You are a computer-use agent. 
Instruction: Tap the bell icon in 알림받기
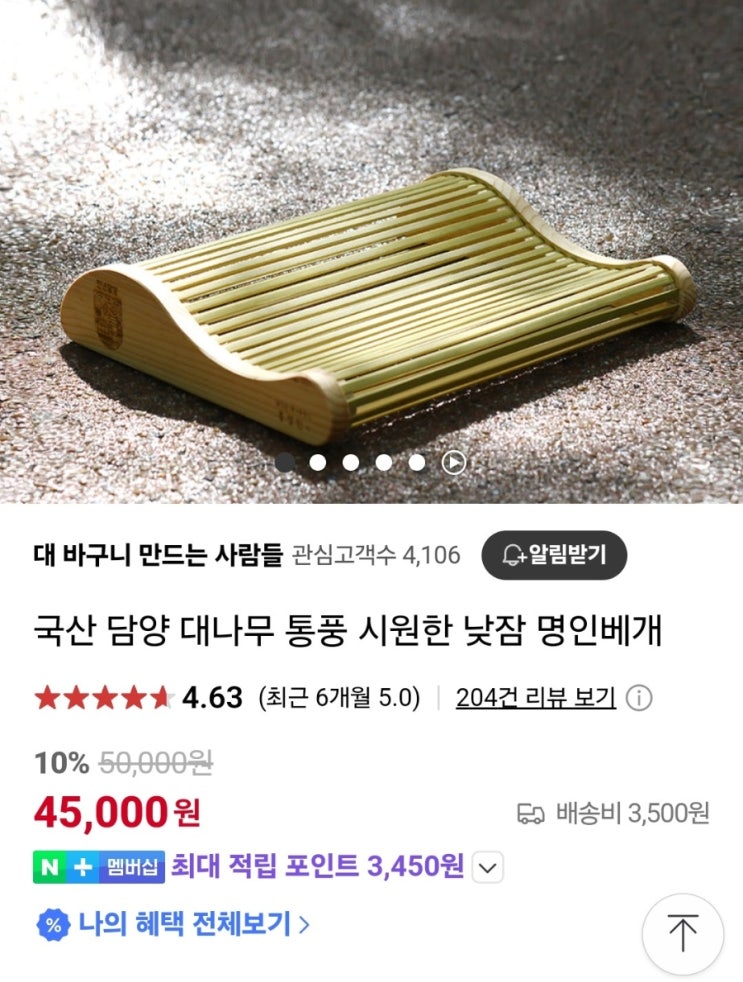click(514, 556)
